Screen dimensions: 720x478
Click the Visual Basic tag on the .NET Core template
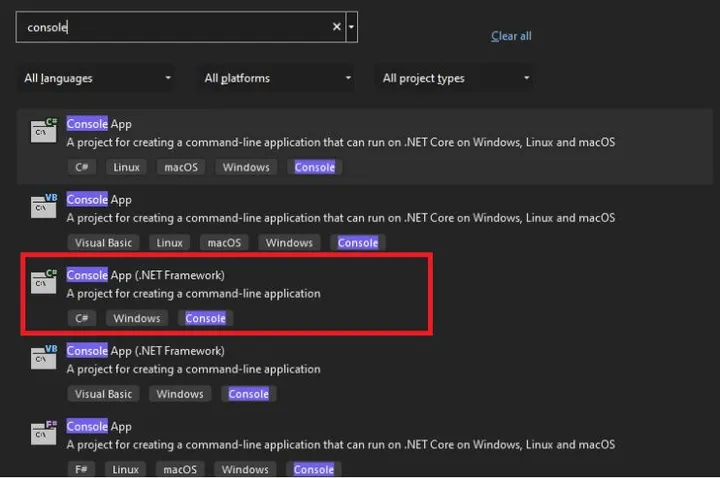tap(103, 242)
